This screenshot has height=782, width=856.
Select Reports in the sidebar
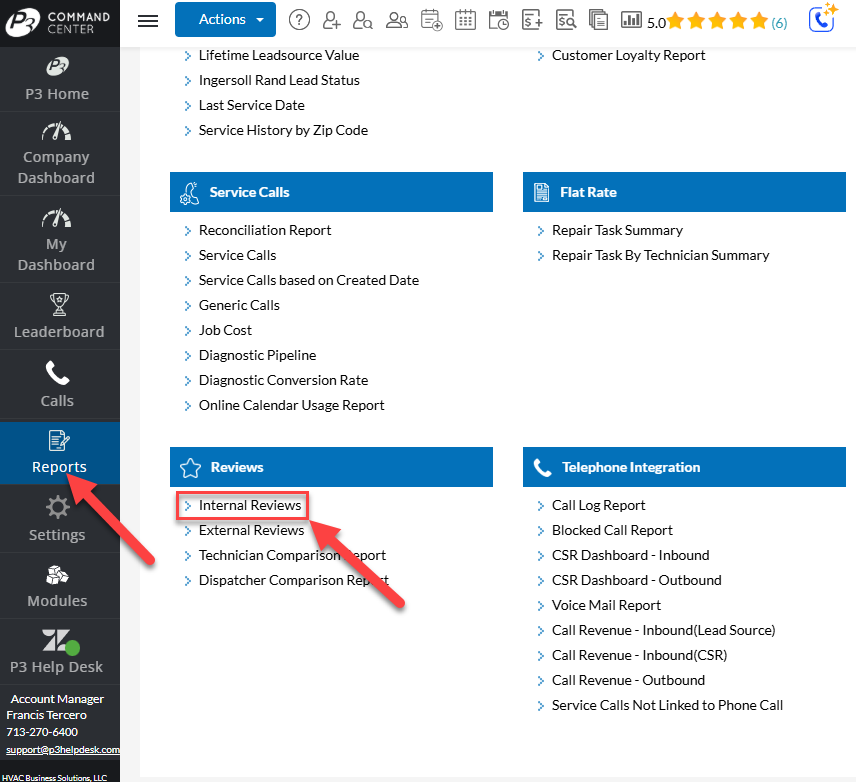(x=59, y=453)
